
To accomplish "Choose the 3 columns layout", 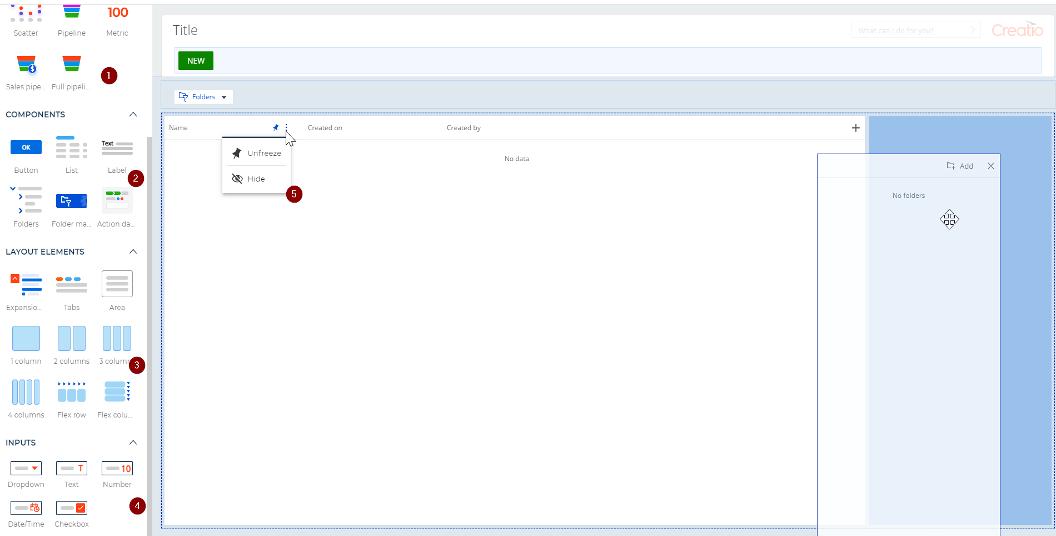I will coord(117,345).
